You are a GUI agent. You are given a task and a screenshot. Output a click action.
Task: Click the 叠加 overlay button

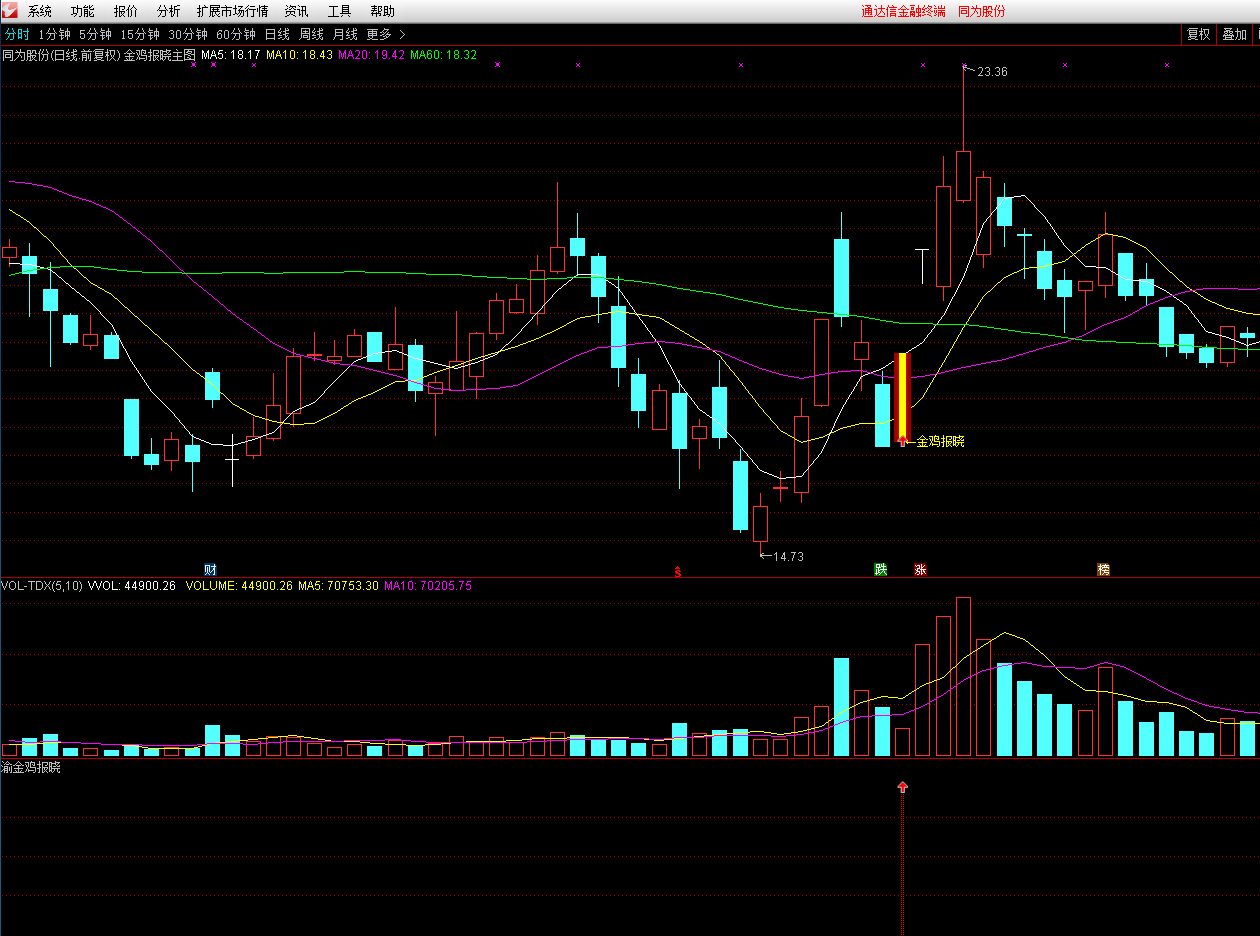(1234, 34)
